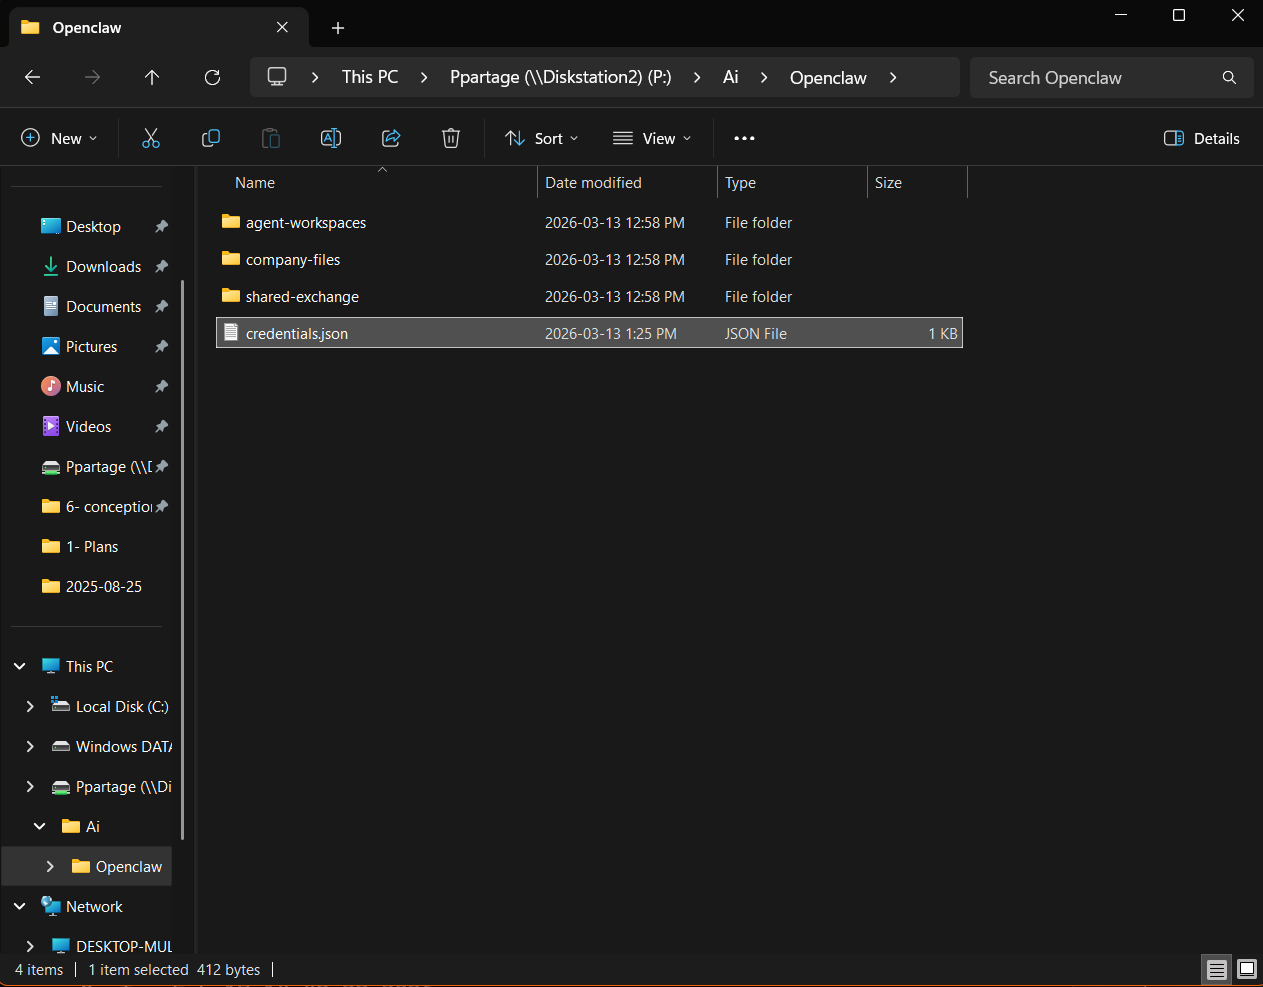Switch to details list view in status bar
Screen dimensions: 1263x987
[1217, 969]
